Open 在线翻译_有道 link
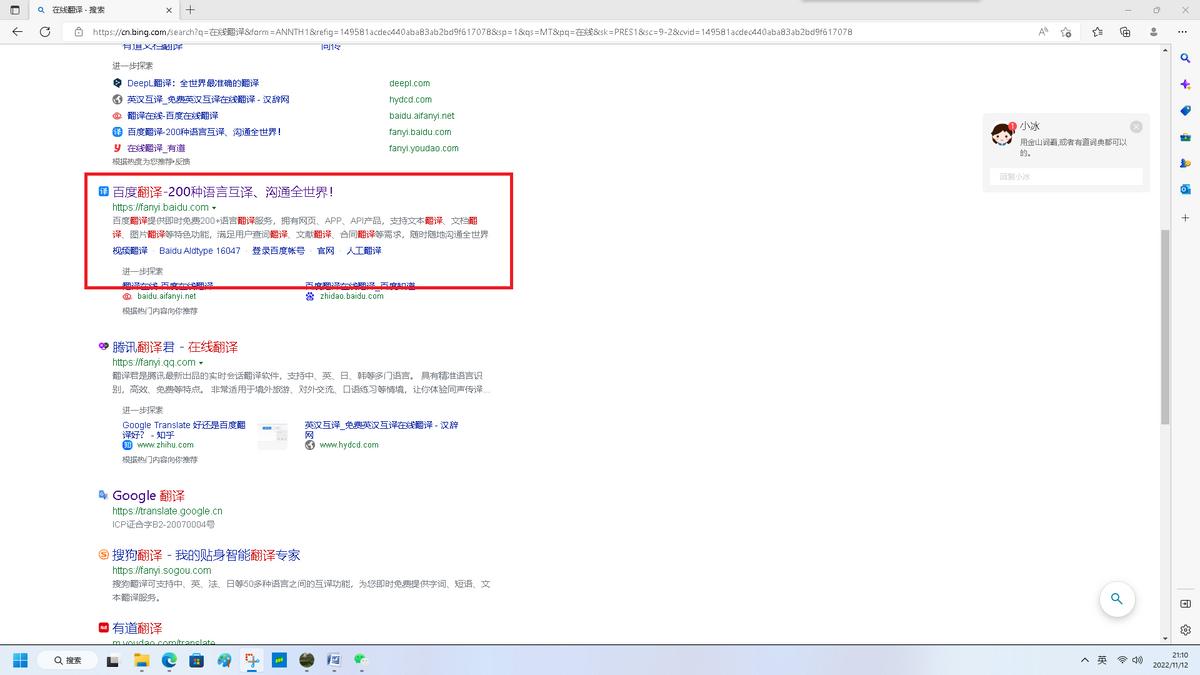This screenshot has height=675, width=1200. click(x=156, y=148)
